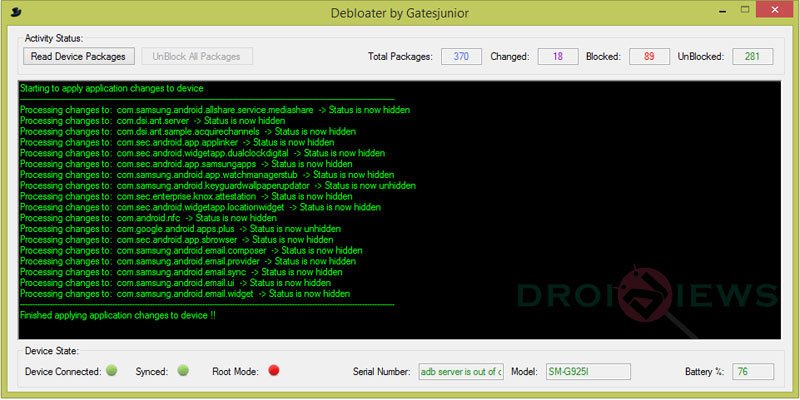Click log line for samsung.android.email.provider
The width and height of the screenshot is (800, 400).
[188, 261]
